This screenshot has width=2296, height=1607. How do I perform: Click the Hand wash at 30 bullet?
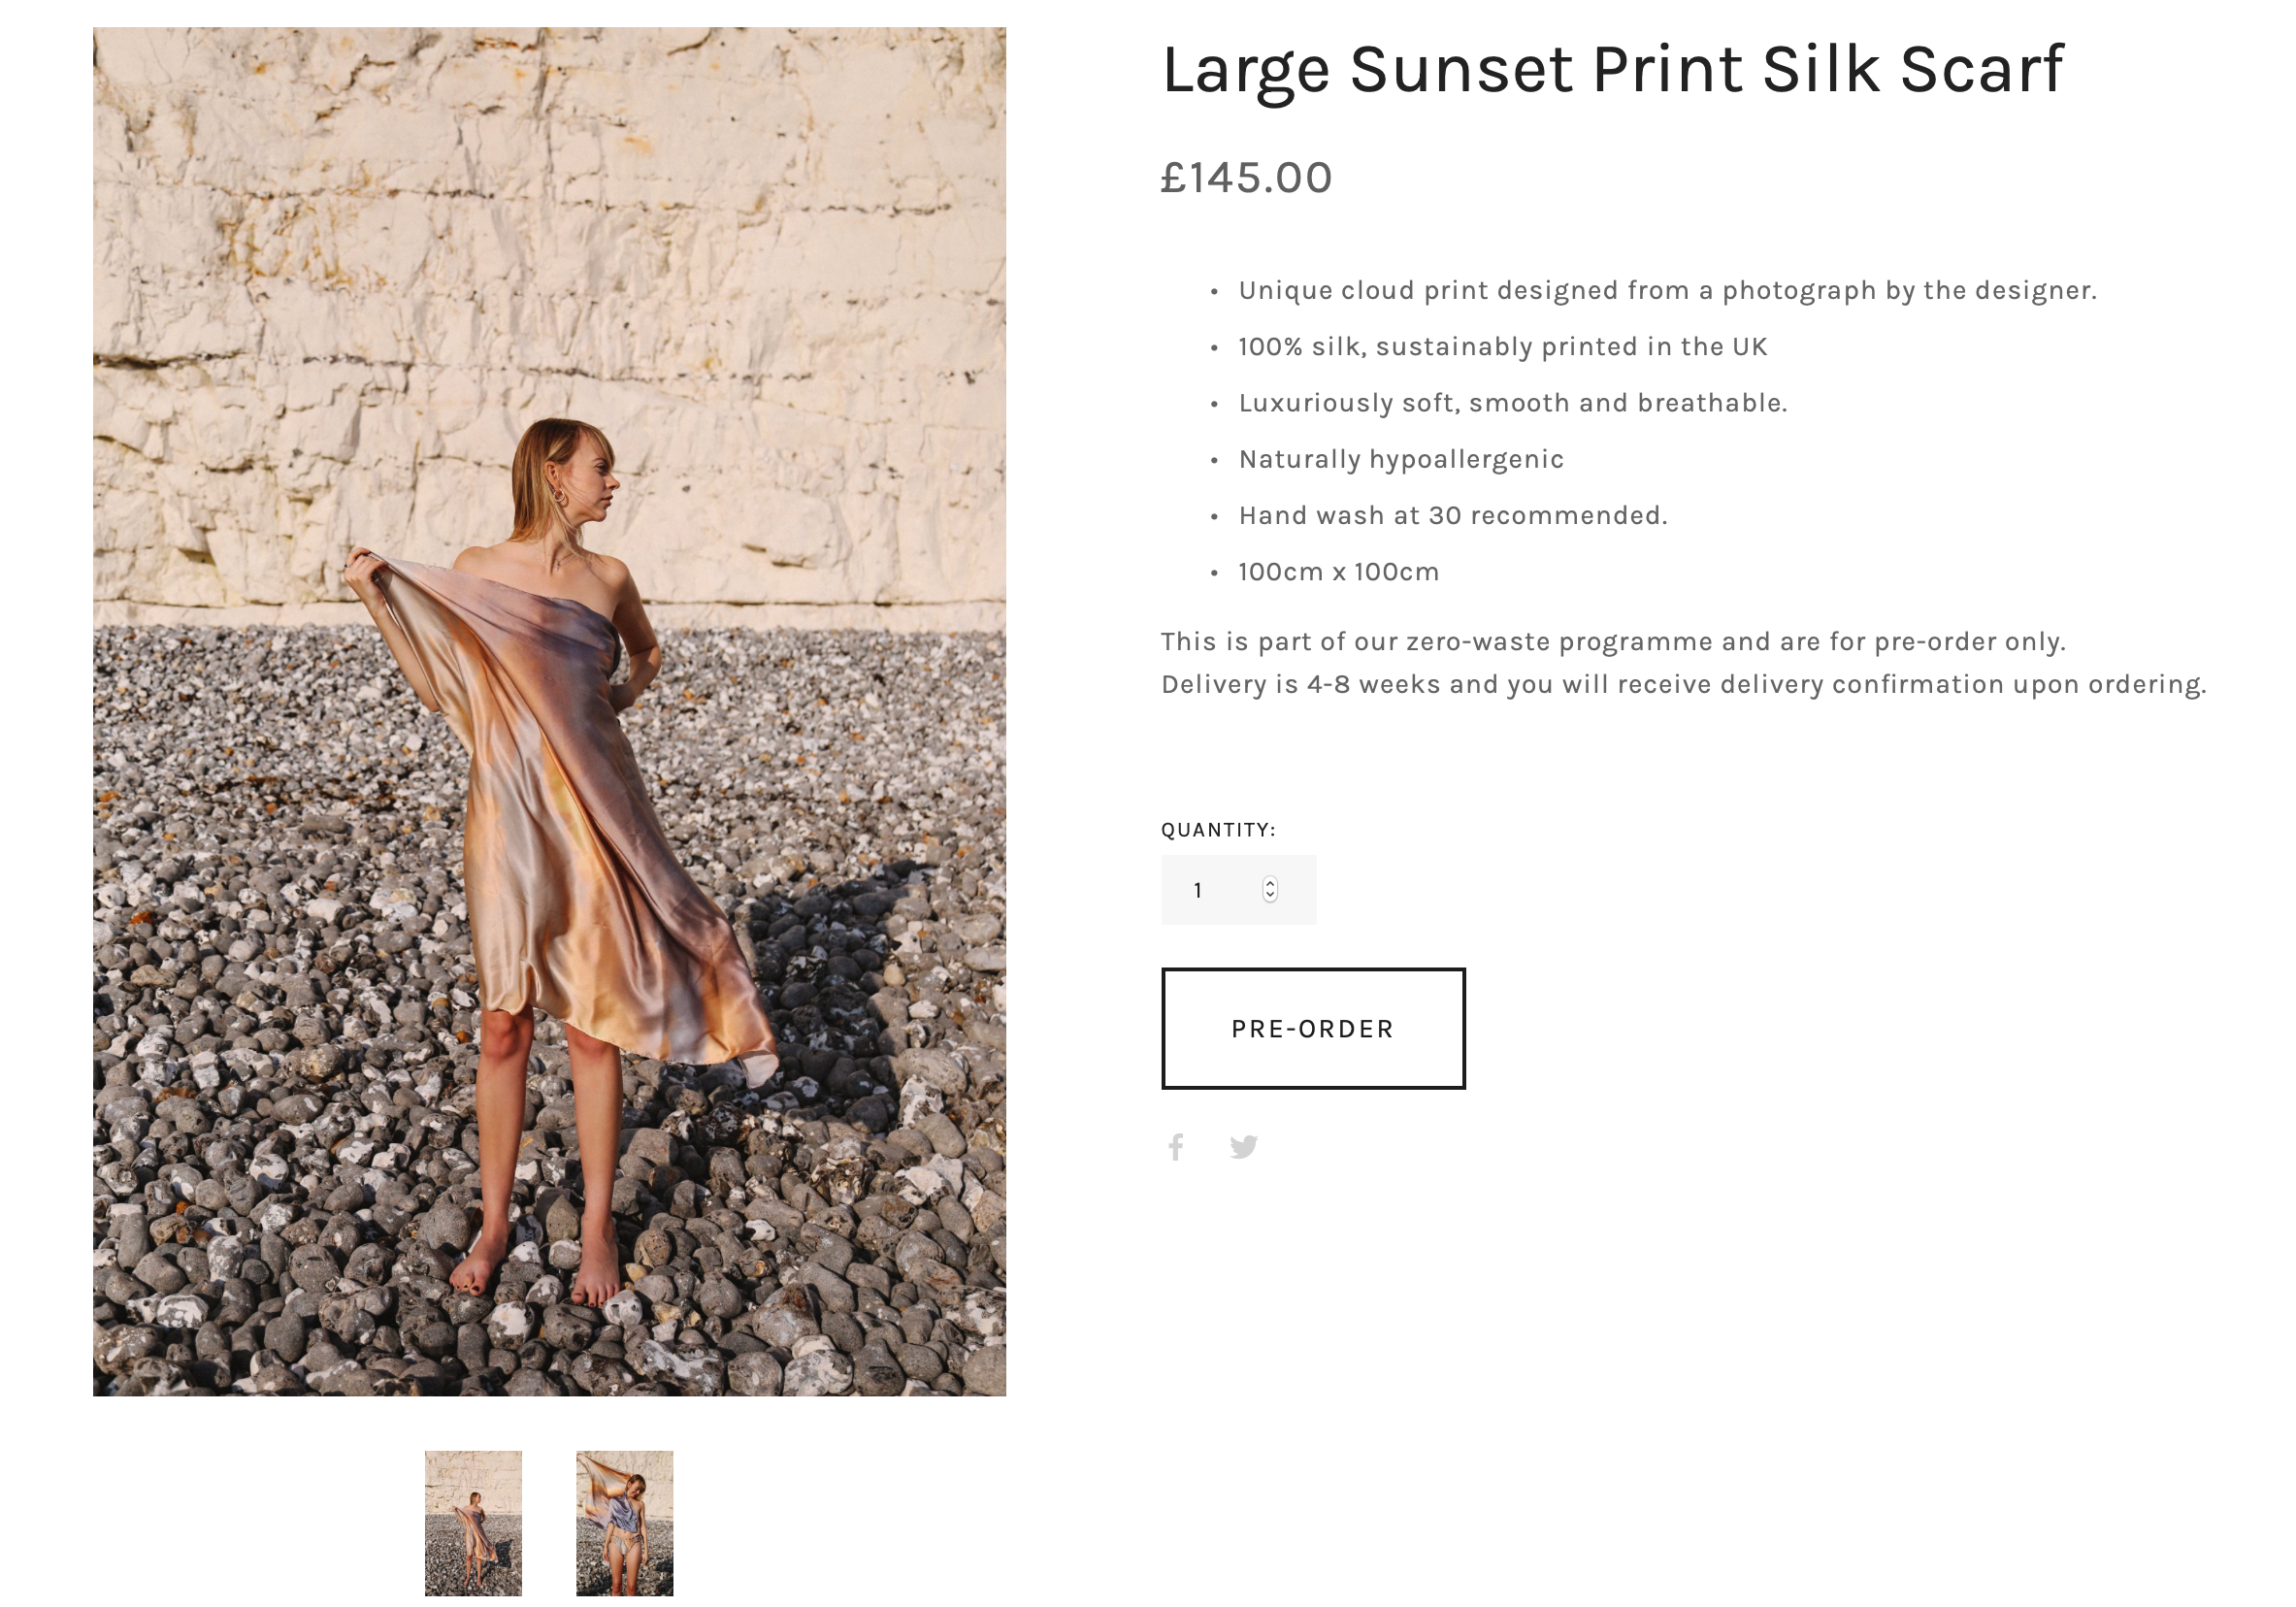[x=1452, y=516]
